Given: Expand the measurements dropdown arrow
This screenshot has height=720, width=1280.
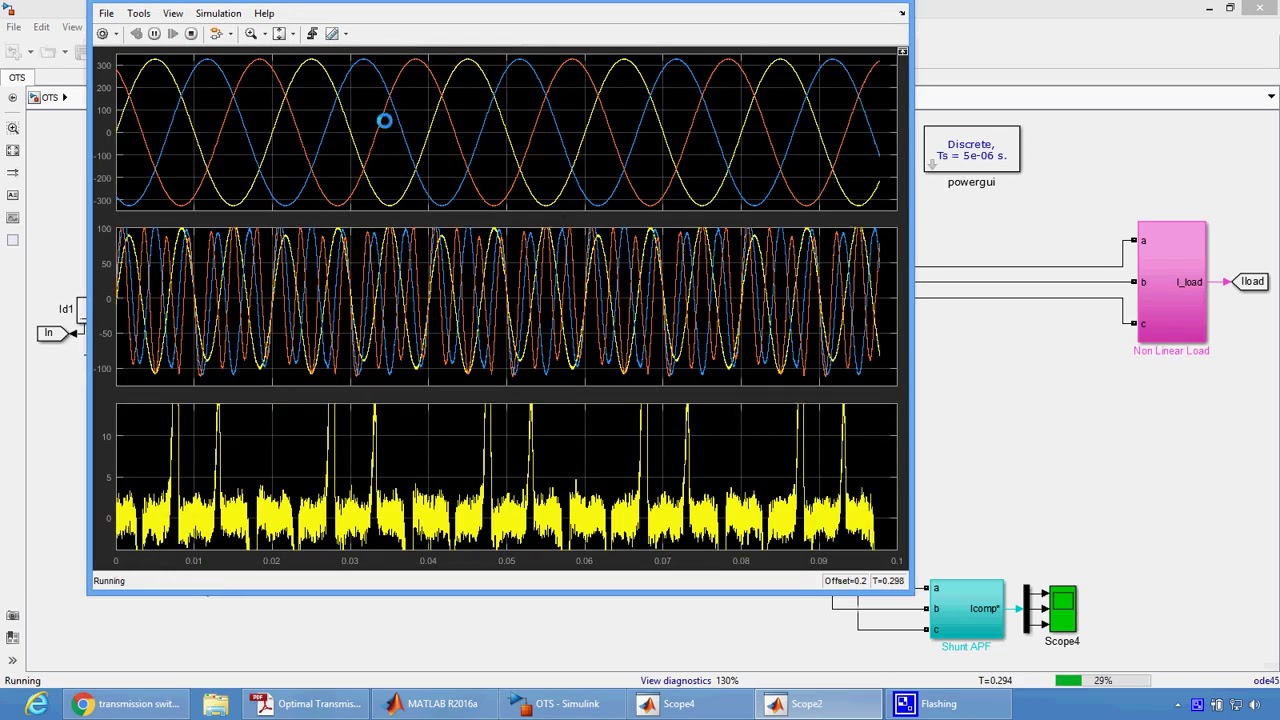Looking at the screenshot, I should pos(346,34).
